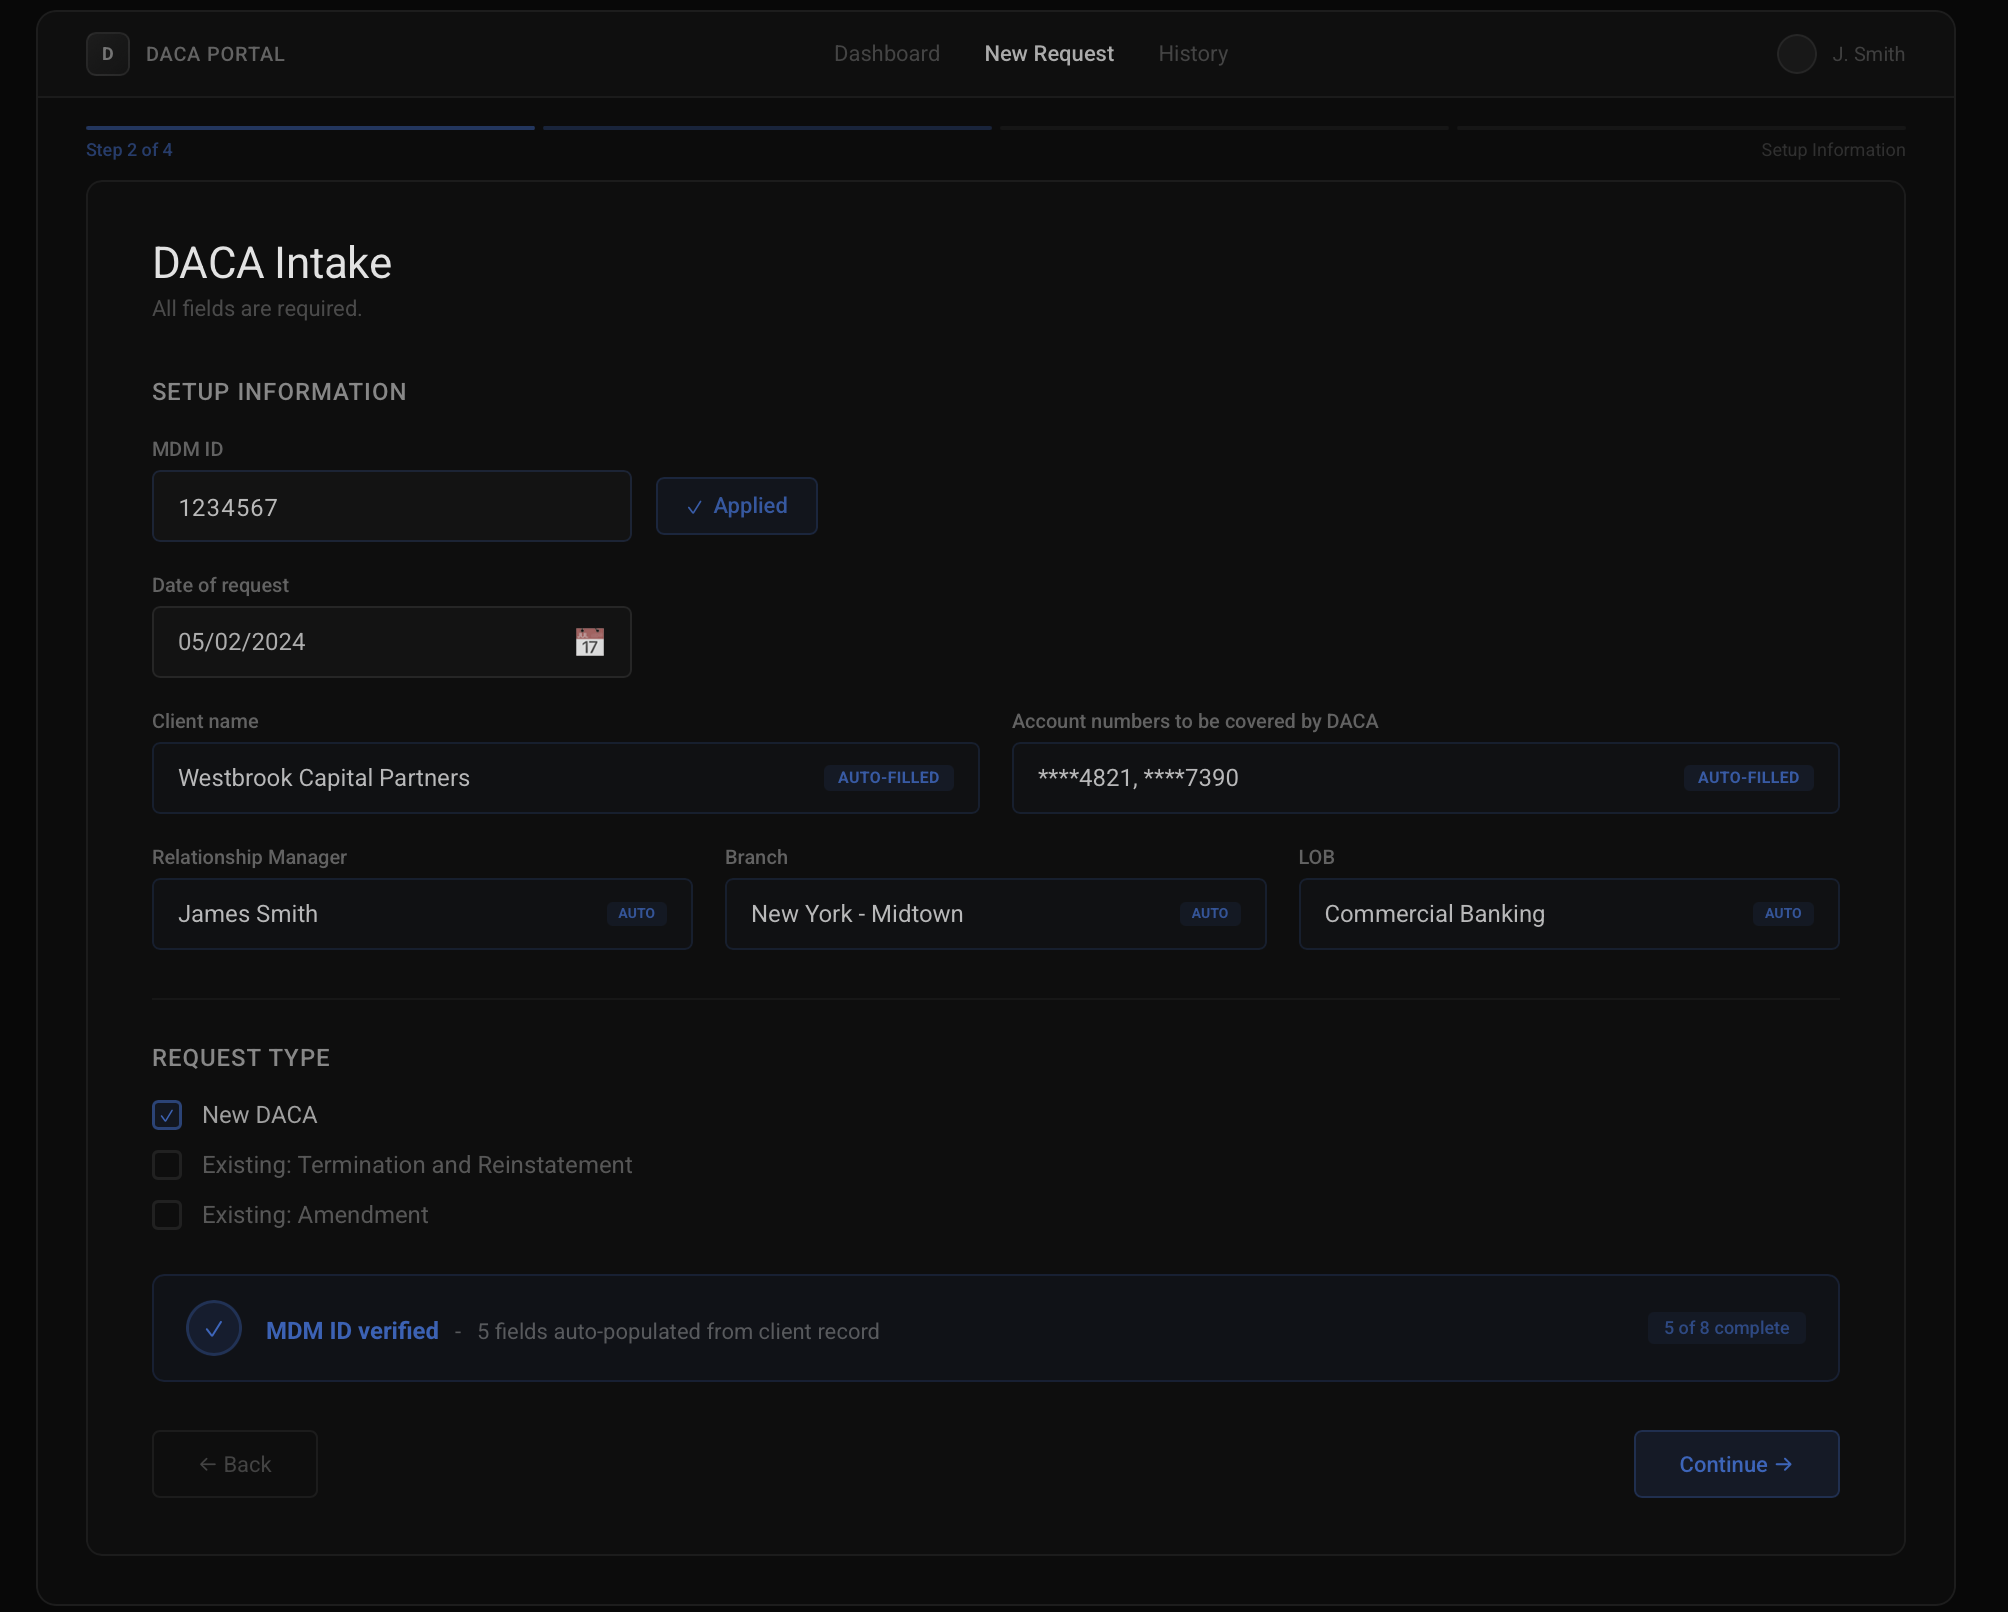Select the New Request tab
This screenshot has width=2008, height=1612.
click(x=1049, y=54)
